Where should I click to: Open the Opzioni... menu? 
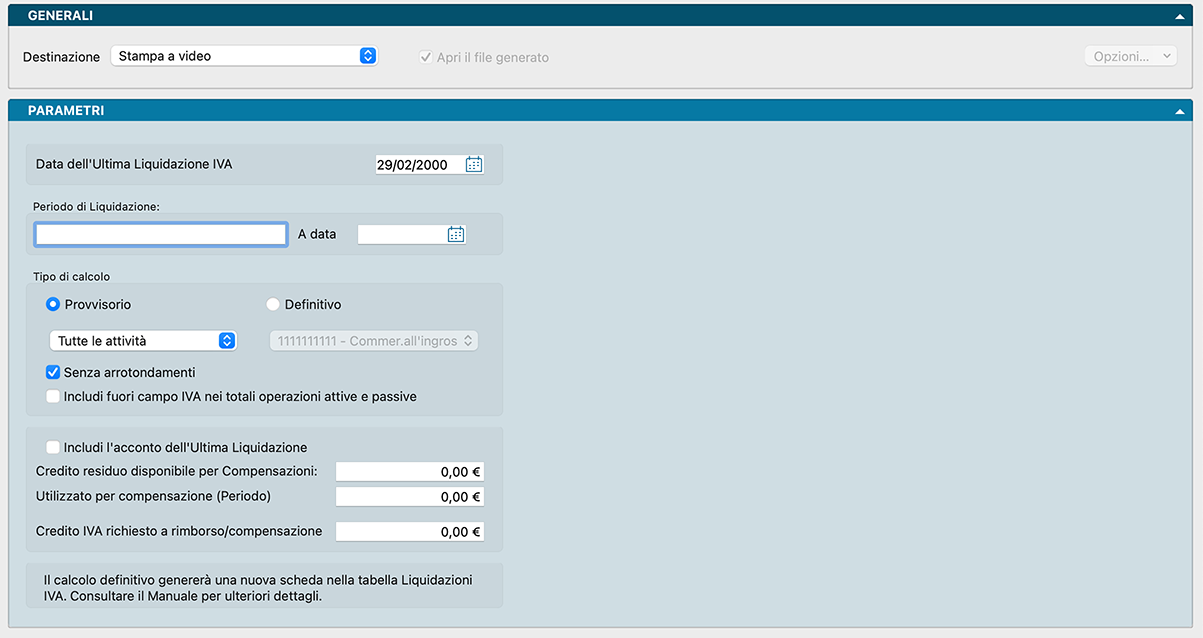[1130, 57]
